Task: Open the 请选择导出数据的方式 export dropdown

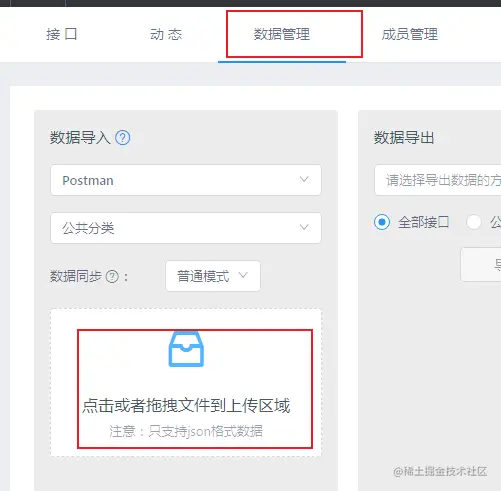Action: point(438,180)
